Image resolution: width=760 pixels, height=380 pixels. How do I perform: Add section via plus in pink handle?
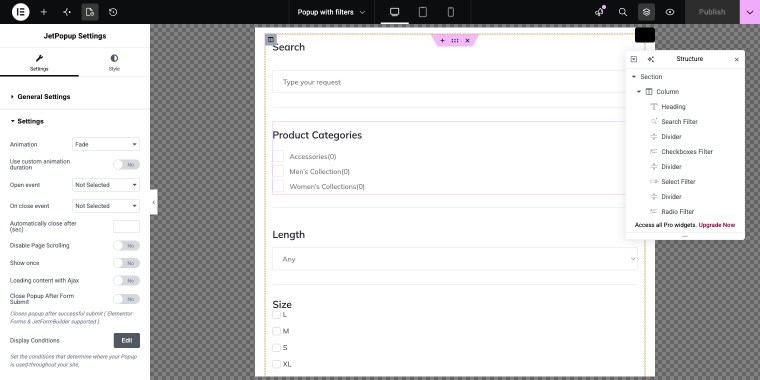(442, 41)
